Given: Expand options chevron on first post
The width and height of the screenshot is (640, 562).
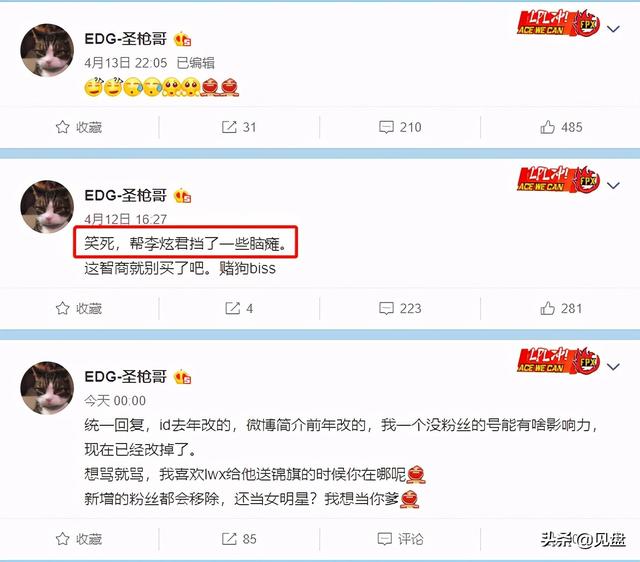Looking at the screenshot, I should pos(613,29).
